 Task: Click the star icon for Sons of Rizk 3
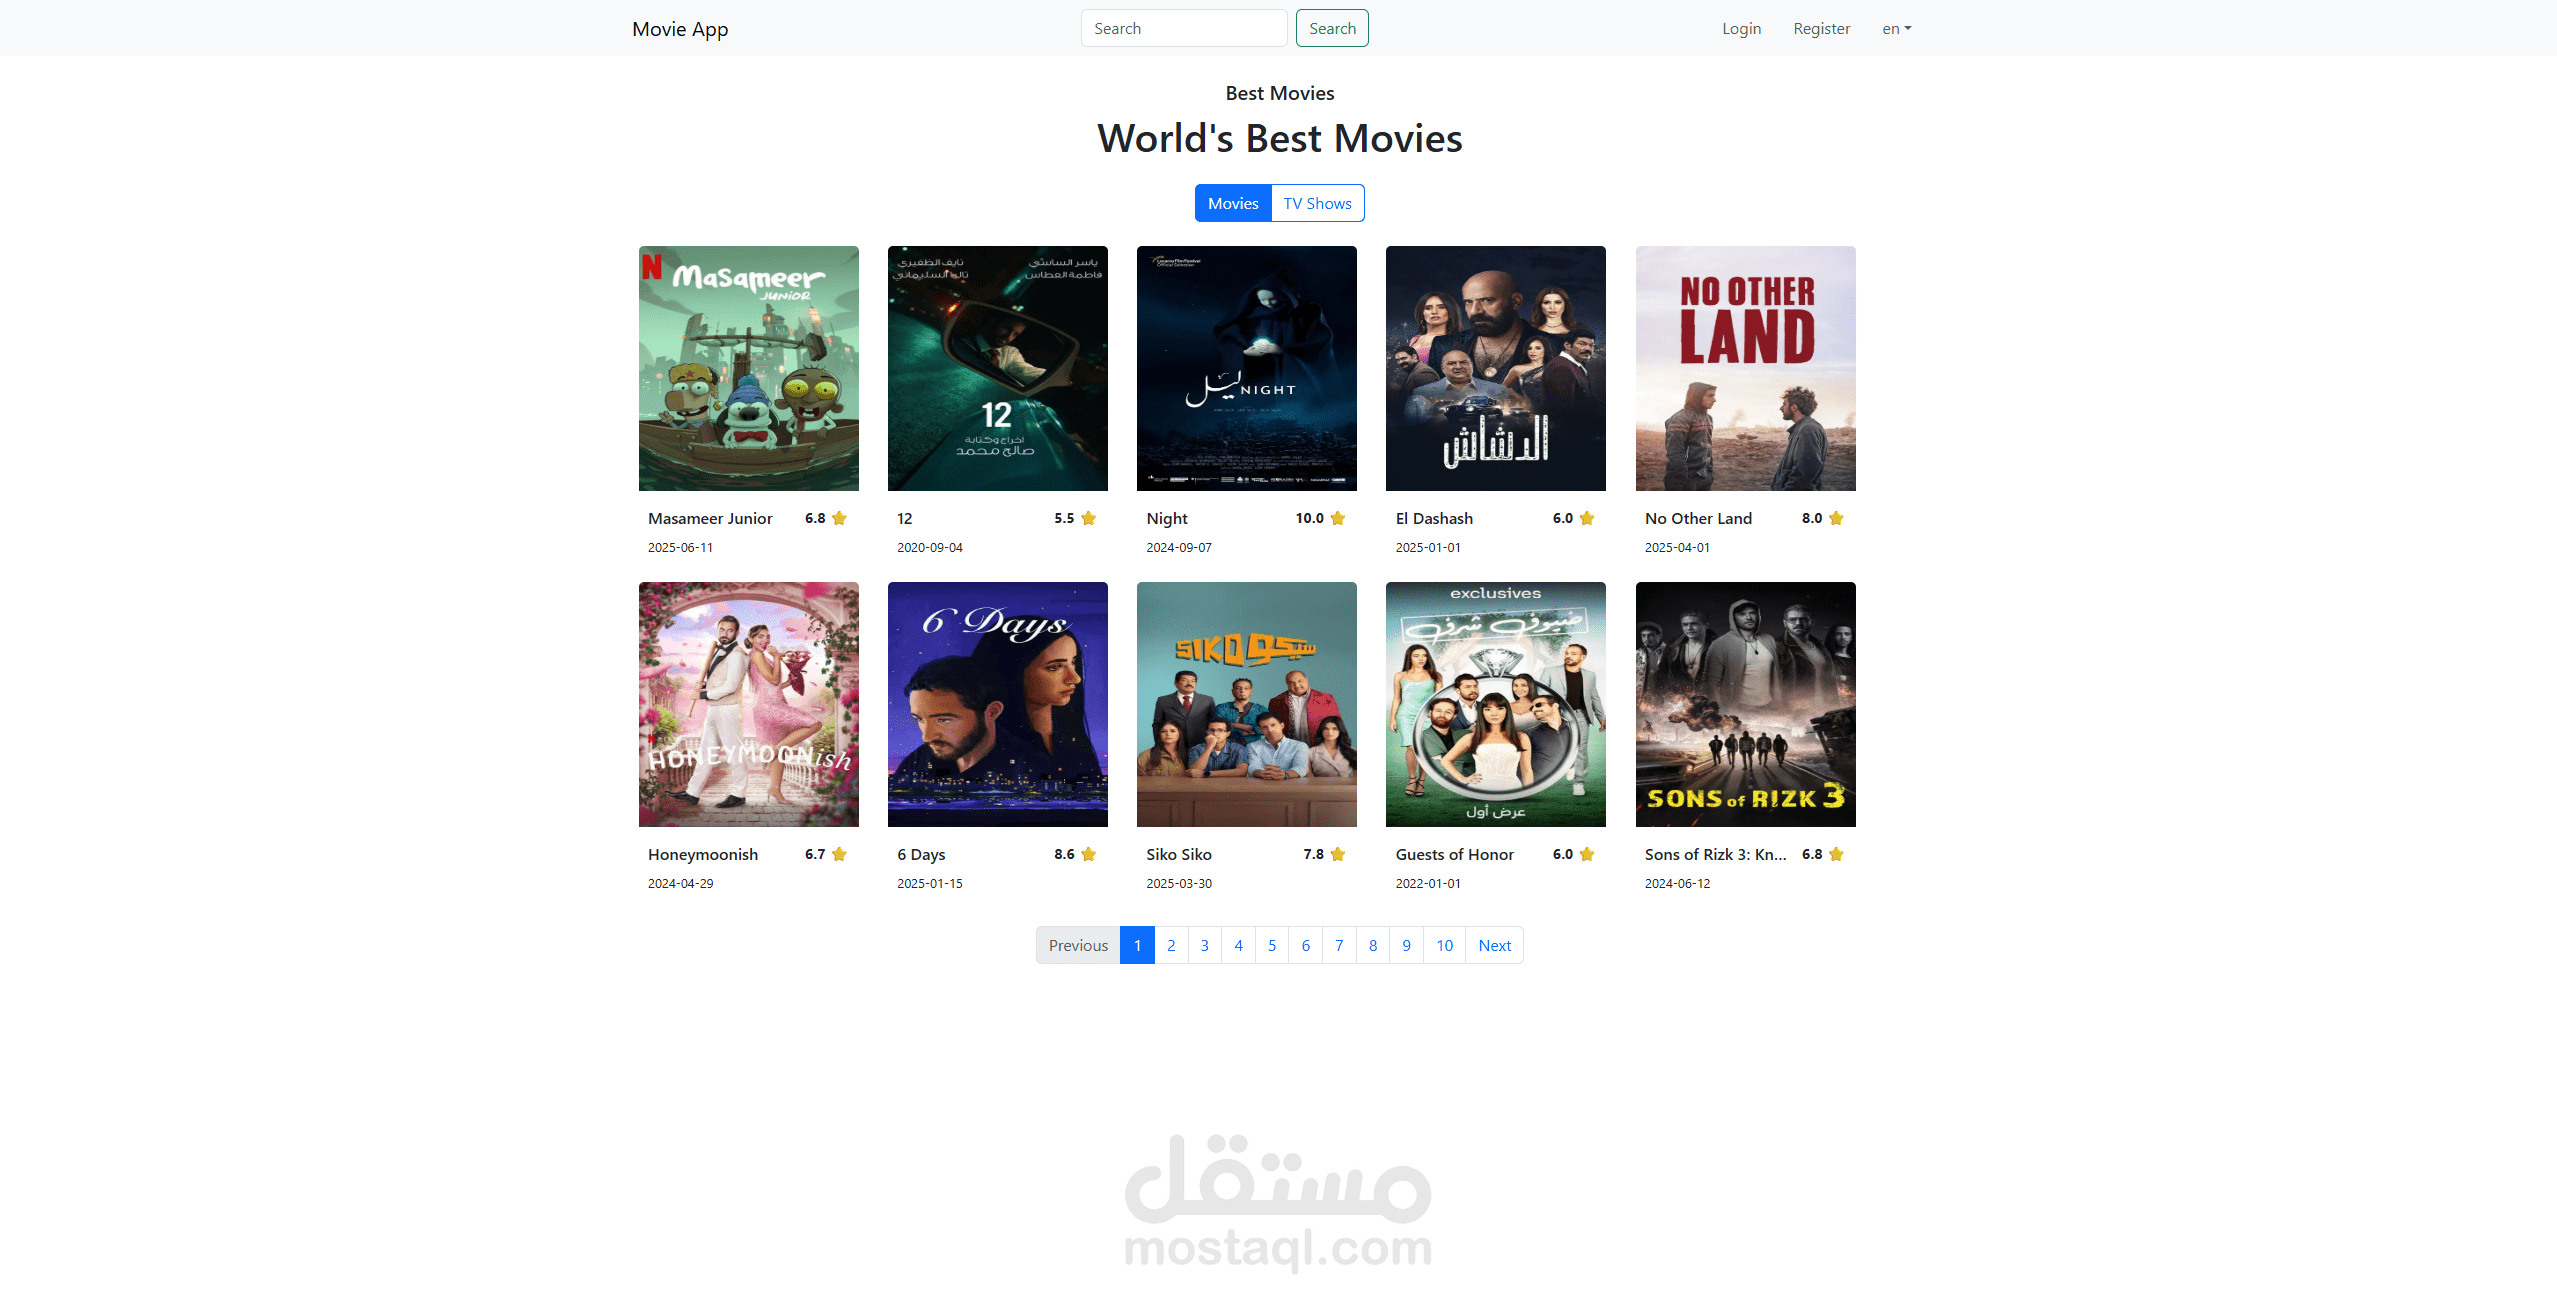(x=1836, y=854)
